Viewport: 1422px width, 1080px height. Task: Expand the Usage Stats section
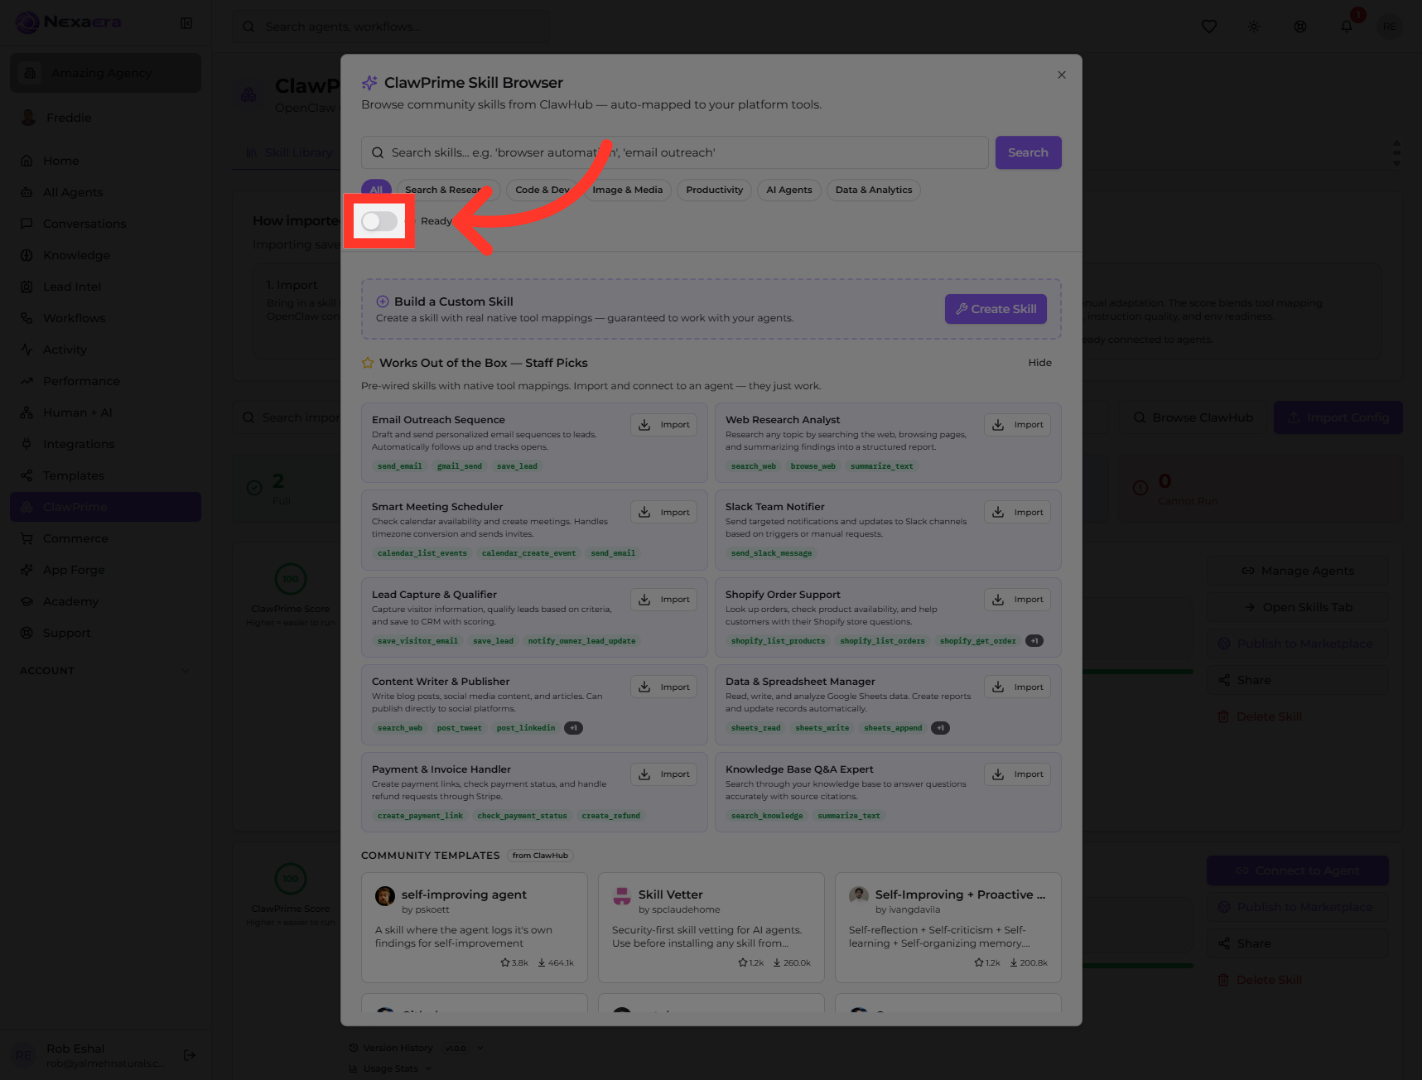tap(391, 1069)
